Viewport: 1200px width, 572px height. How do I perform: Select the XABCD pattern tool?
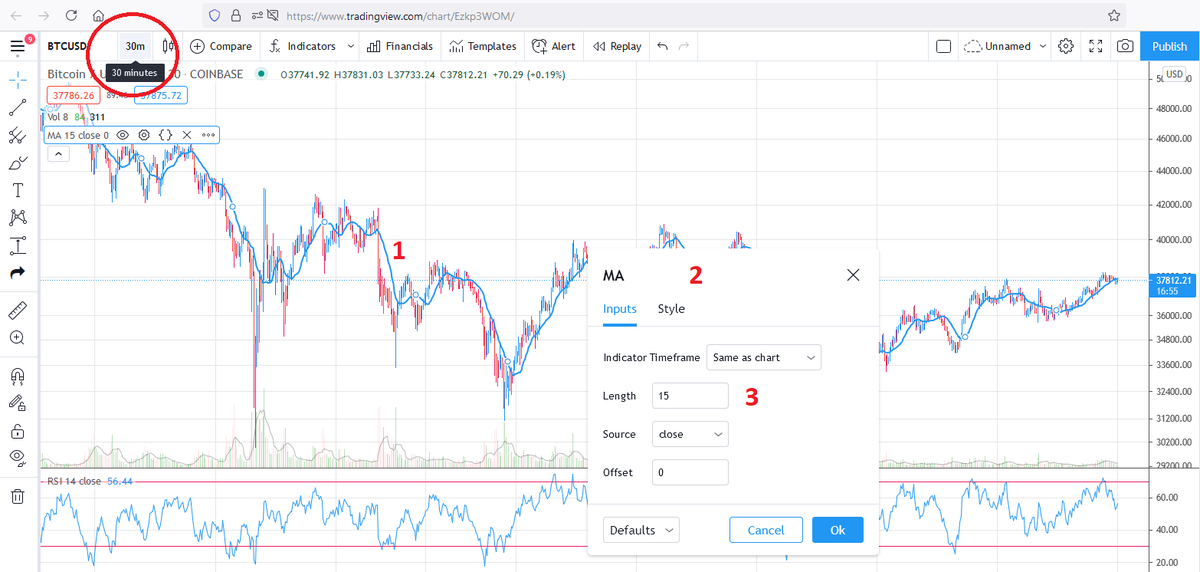coord(17,217)
